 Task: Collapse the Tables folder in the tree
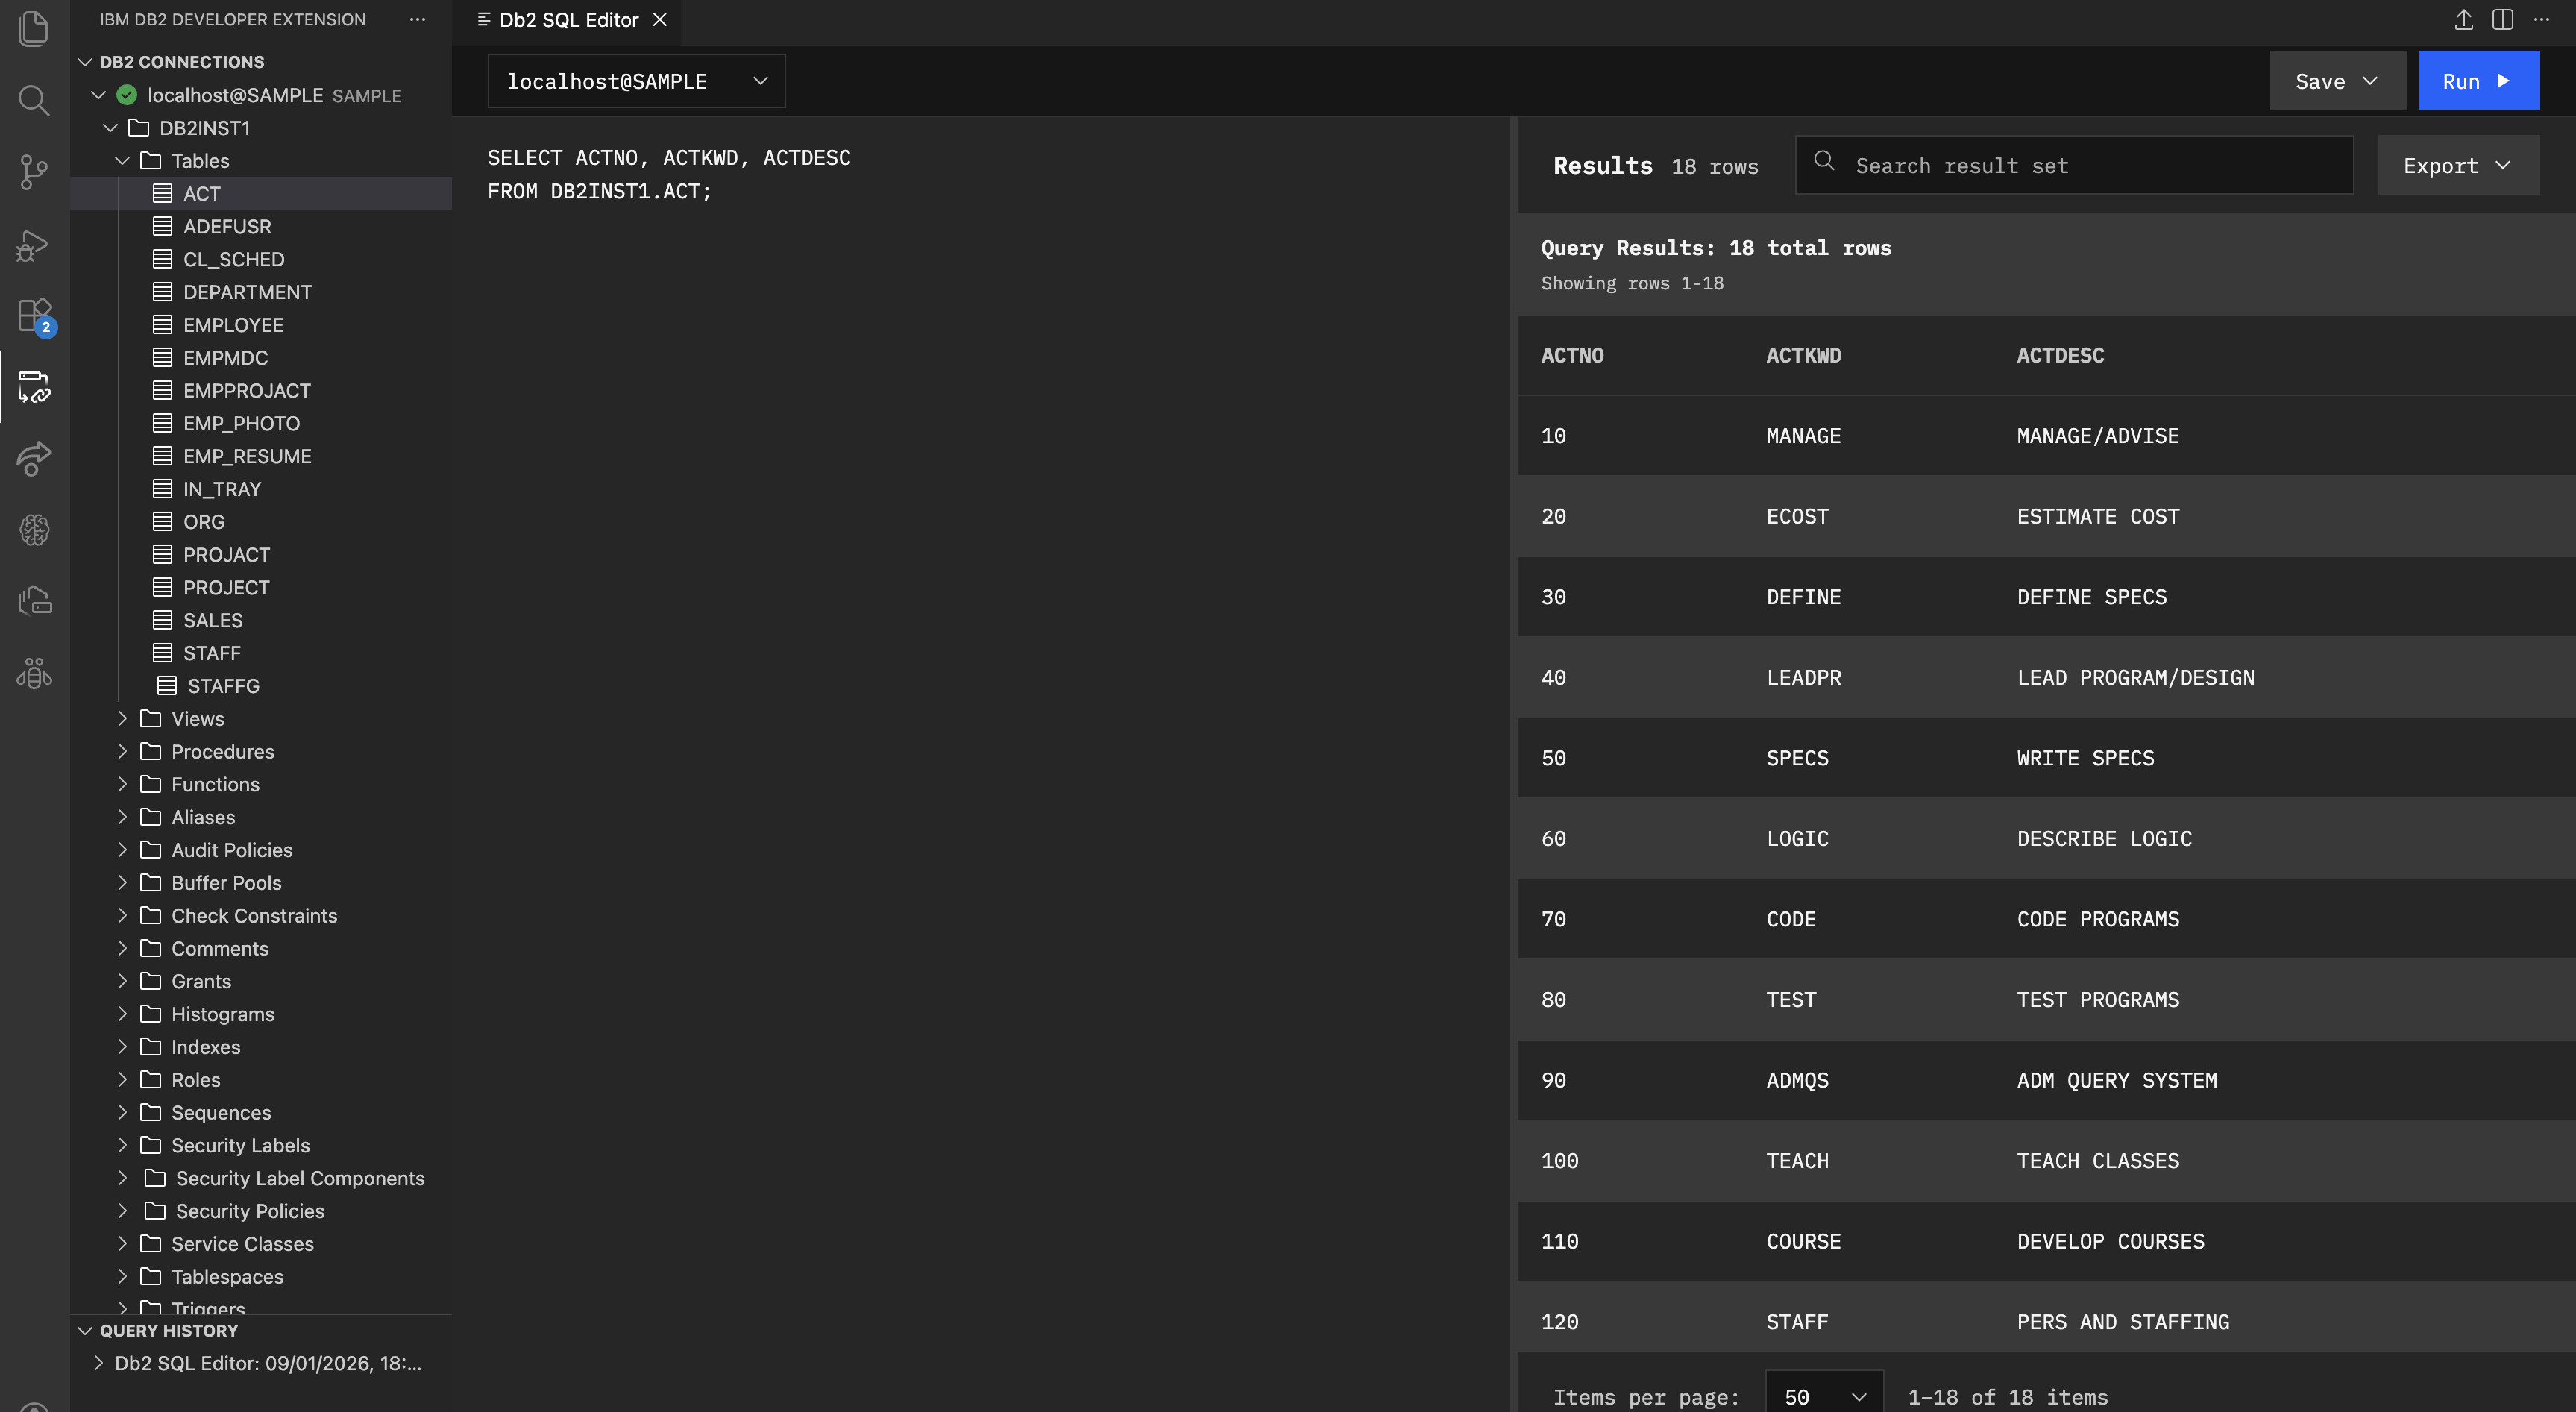pyautogui.click(x=122, y=160)
